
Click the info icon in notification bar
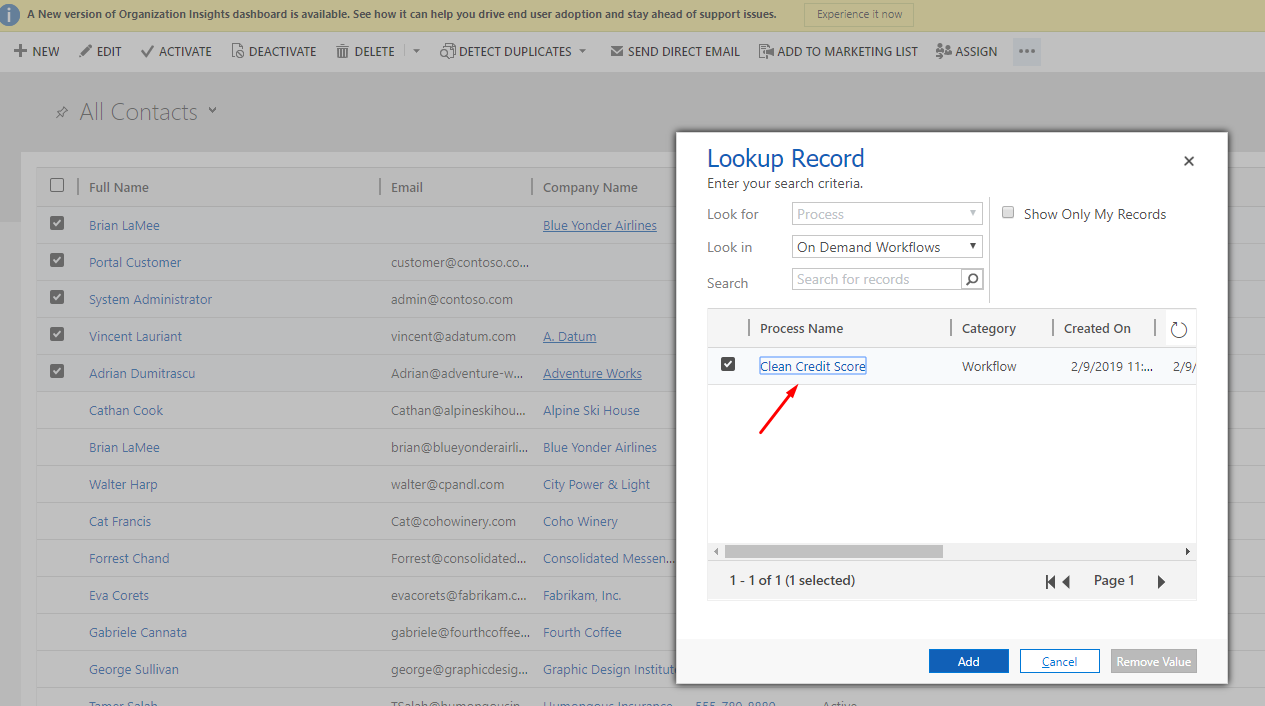point(9,14)
